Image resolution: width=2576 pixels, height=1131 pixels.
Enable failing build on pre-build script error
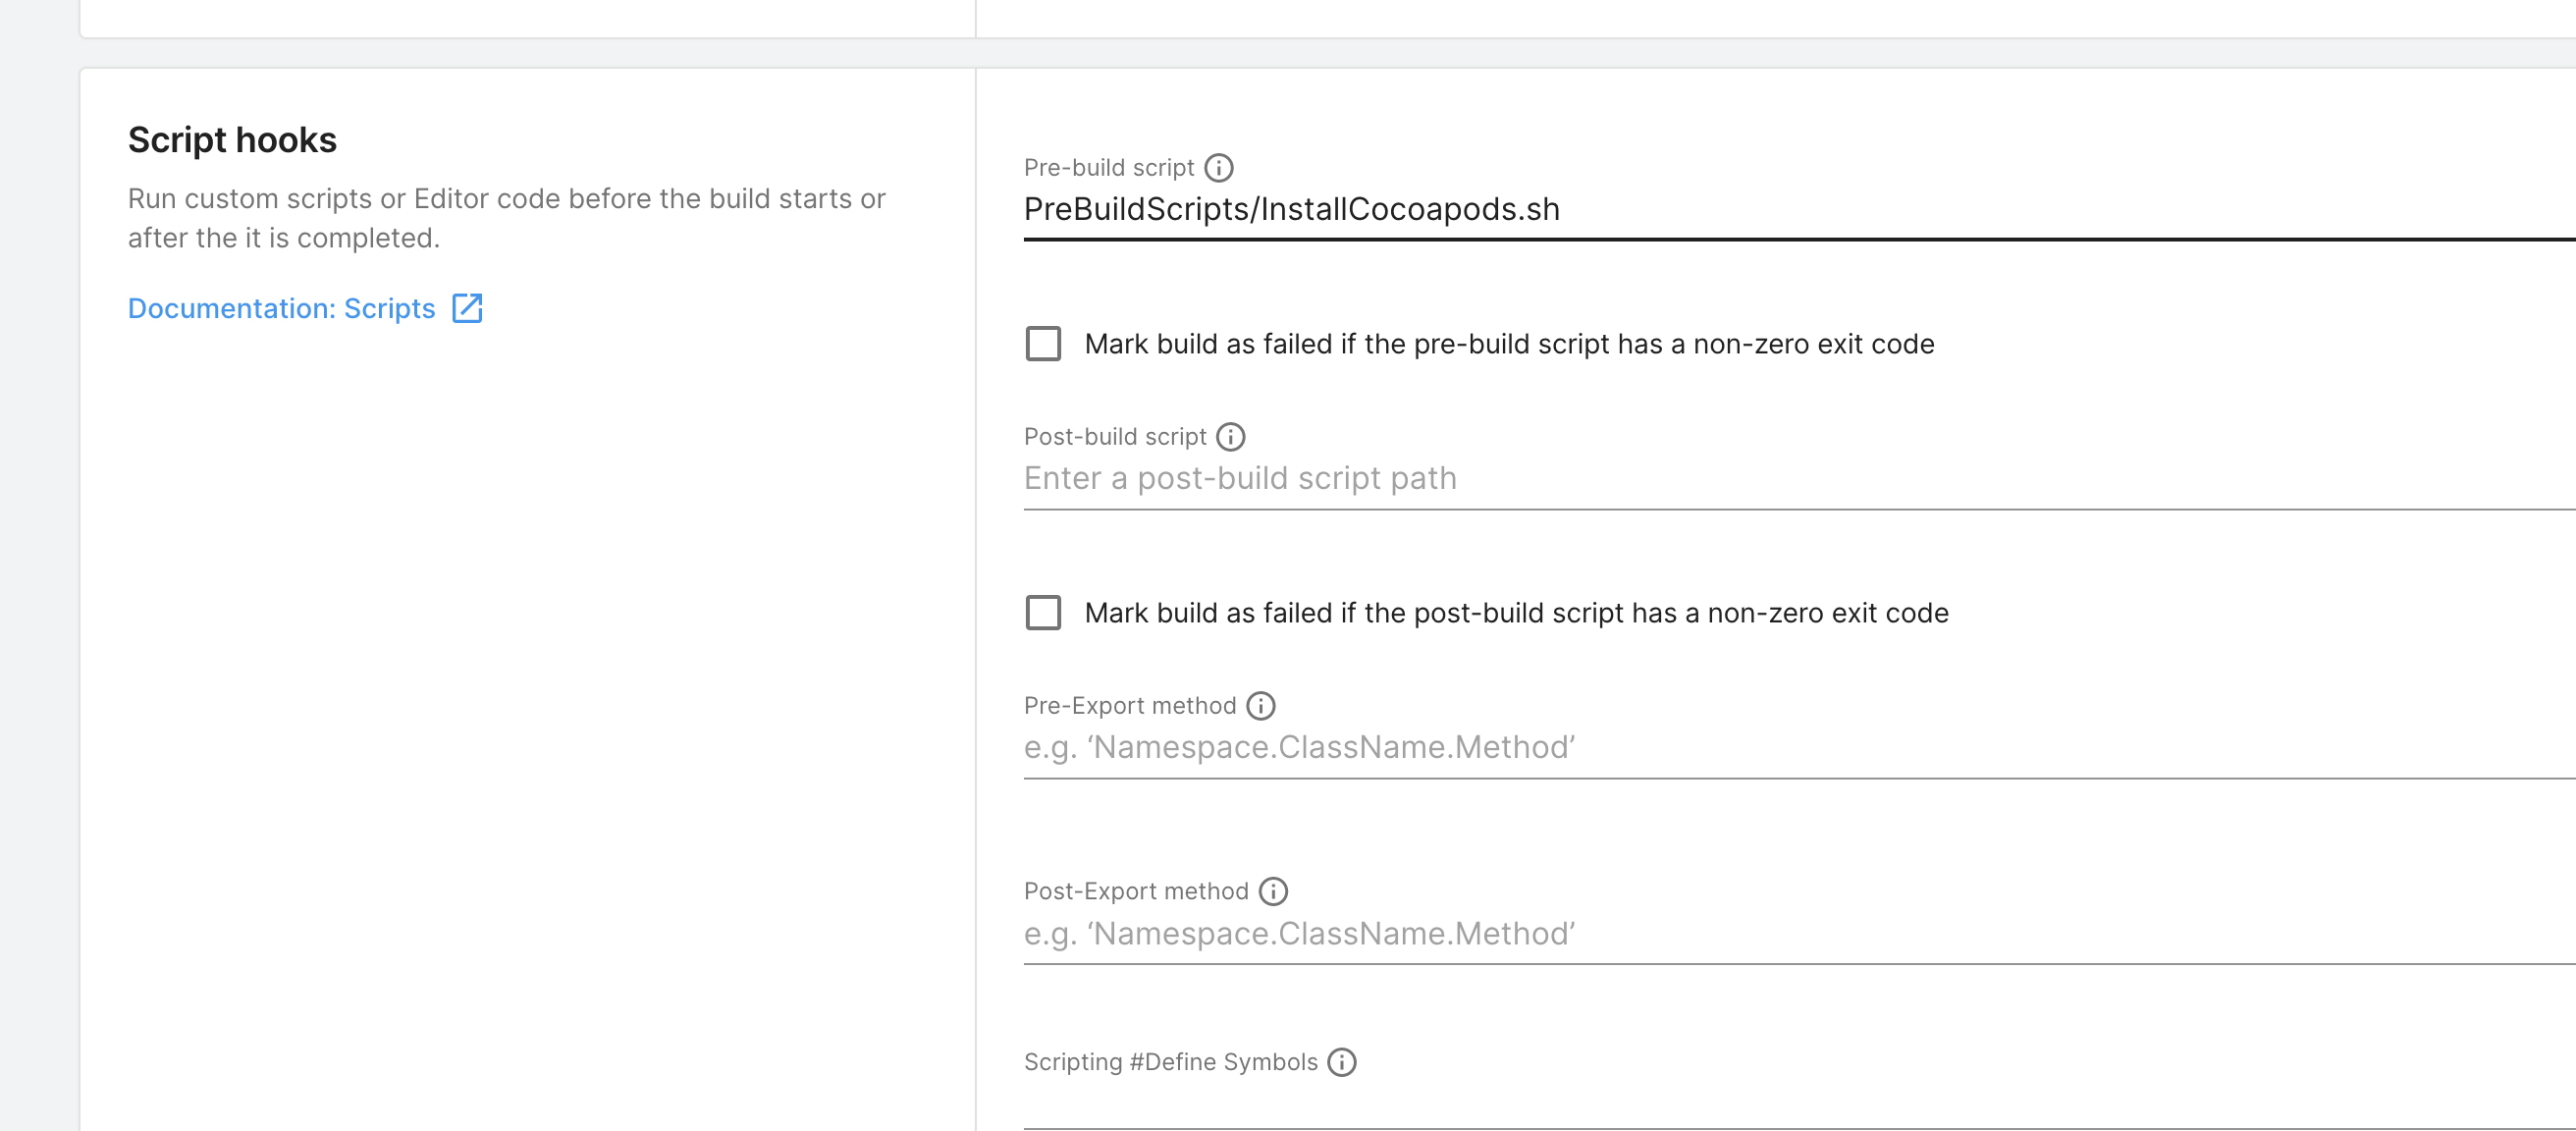tap(1043, 344)
